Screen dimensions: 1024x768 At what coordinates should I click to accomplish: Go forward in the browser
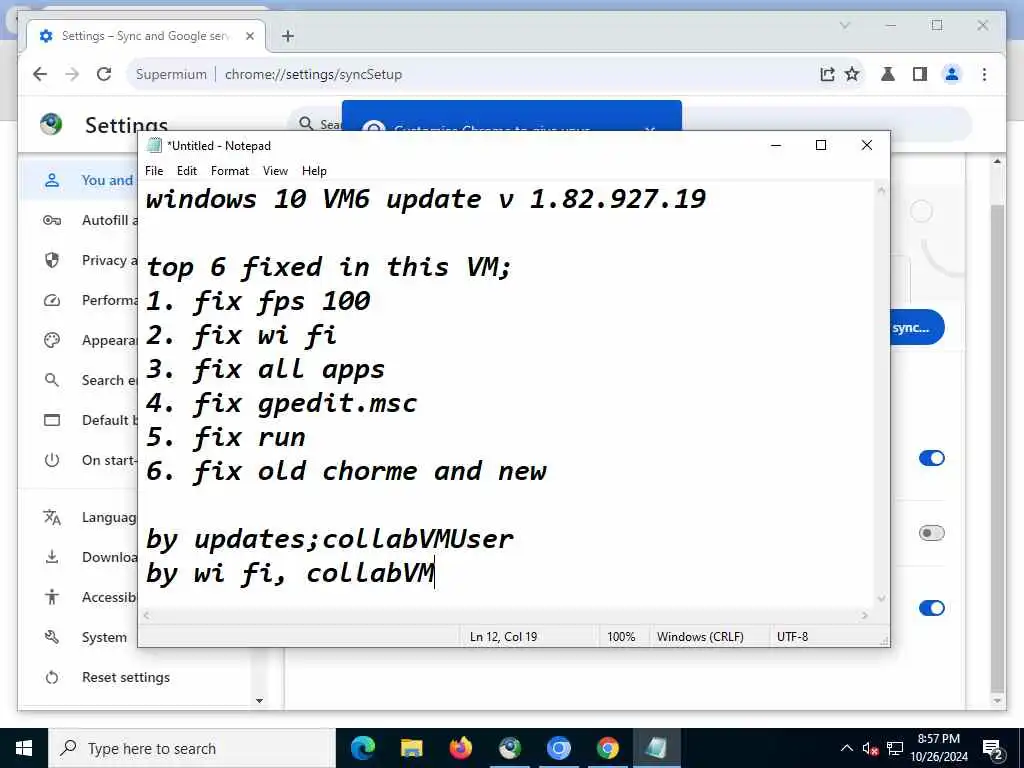click(72, 74)
